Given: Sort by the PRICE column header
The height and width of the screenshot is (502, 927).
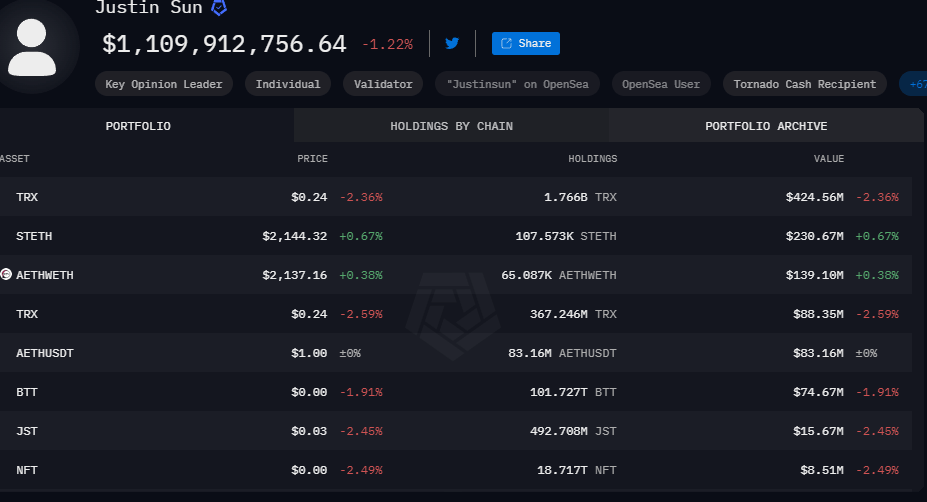Looking at the screenshot, I should [x=312, y=158].
